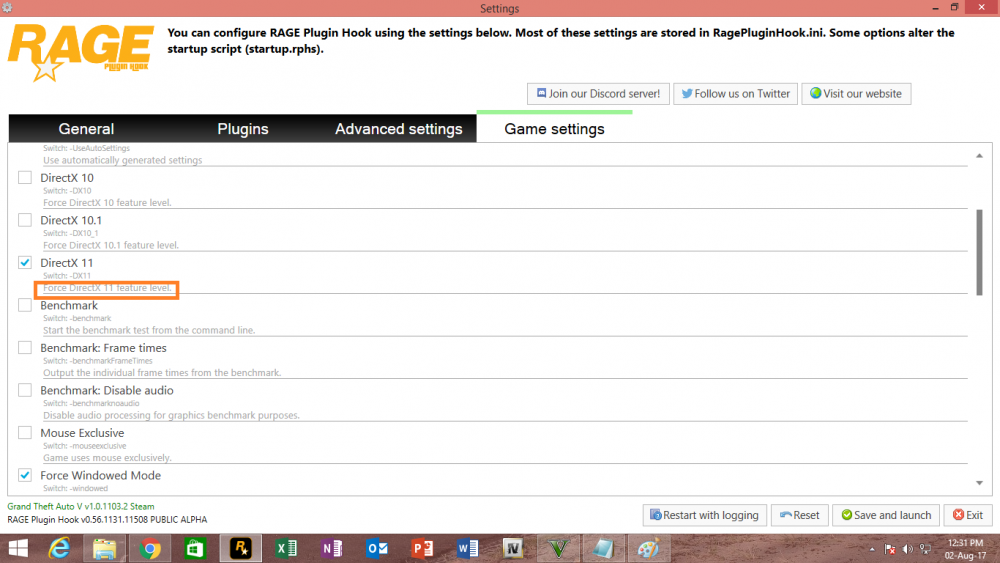Screen dimensions: 1000x563
Task: Click the Exit button
Action: [x=968, y=515]
